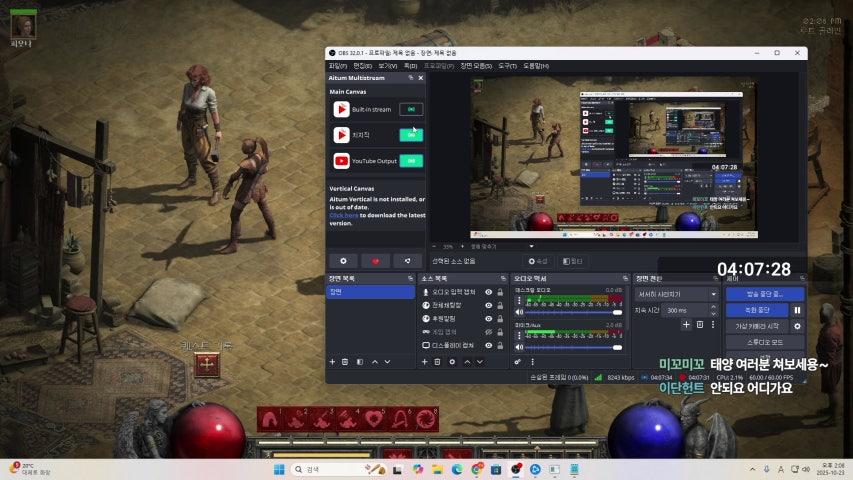Delete selected scene with trash icon

tap(346, 361)
